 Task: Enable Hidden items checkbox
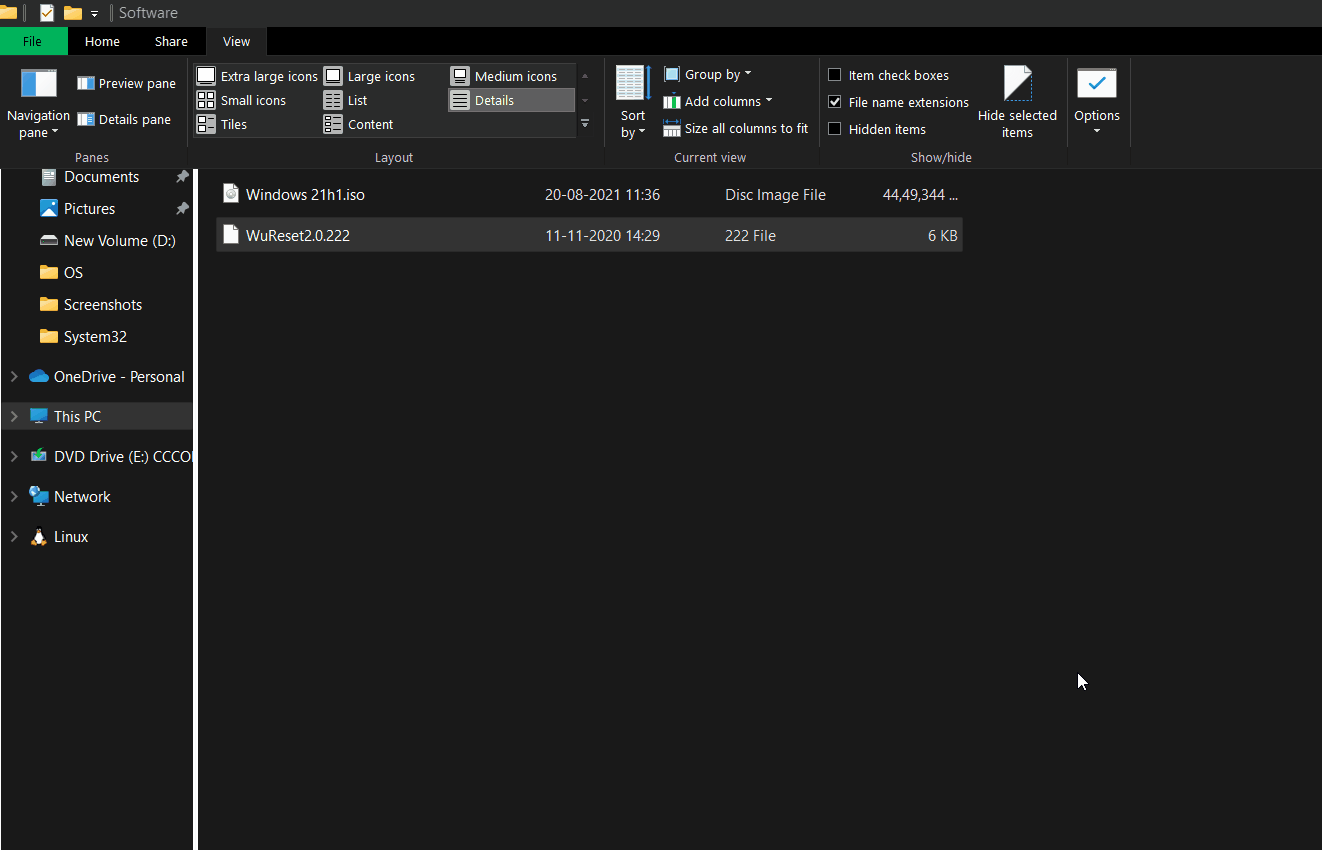point(835,129)
